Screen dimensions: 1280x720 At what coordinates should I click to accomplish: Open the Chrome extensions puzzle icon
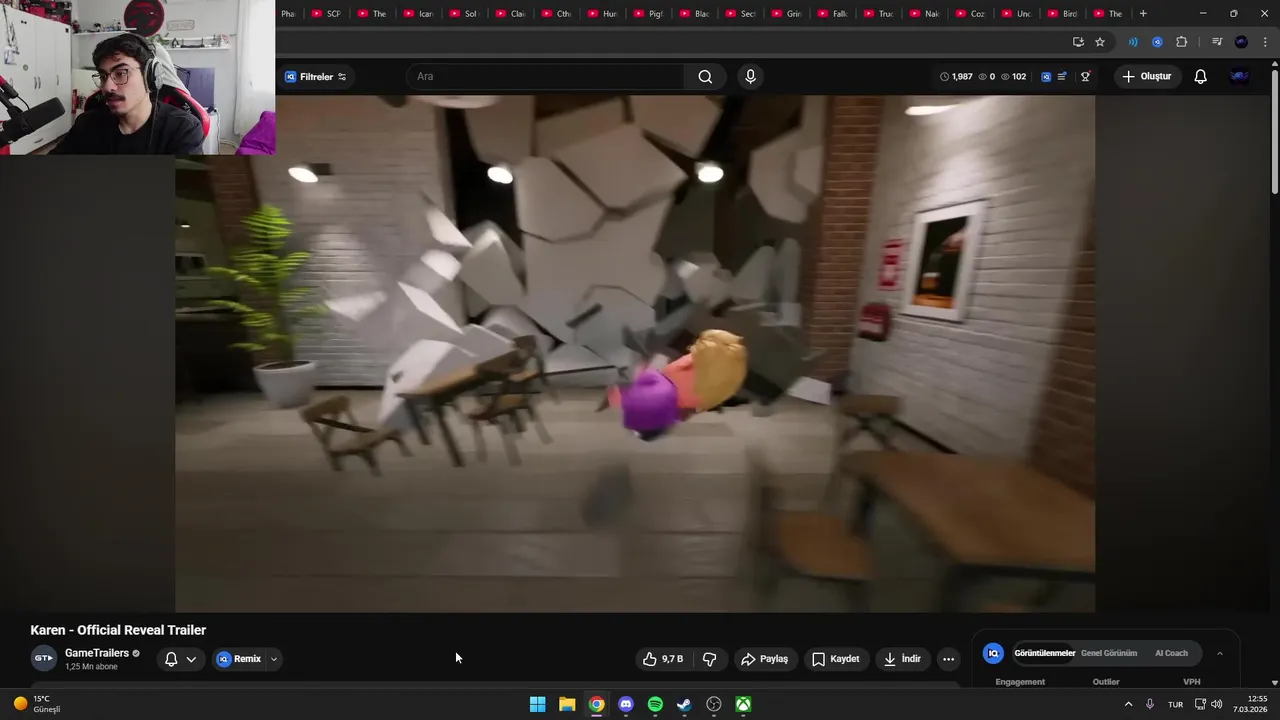(1181, 42)
